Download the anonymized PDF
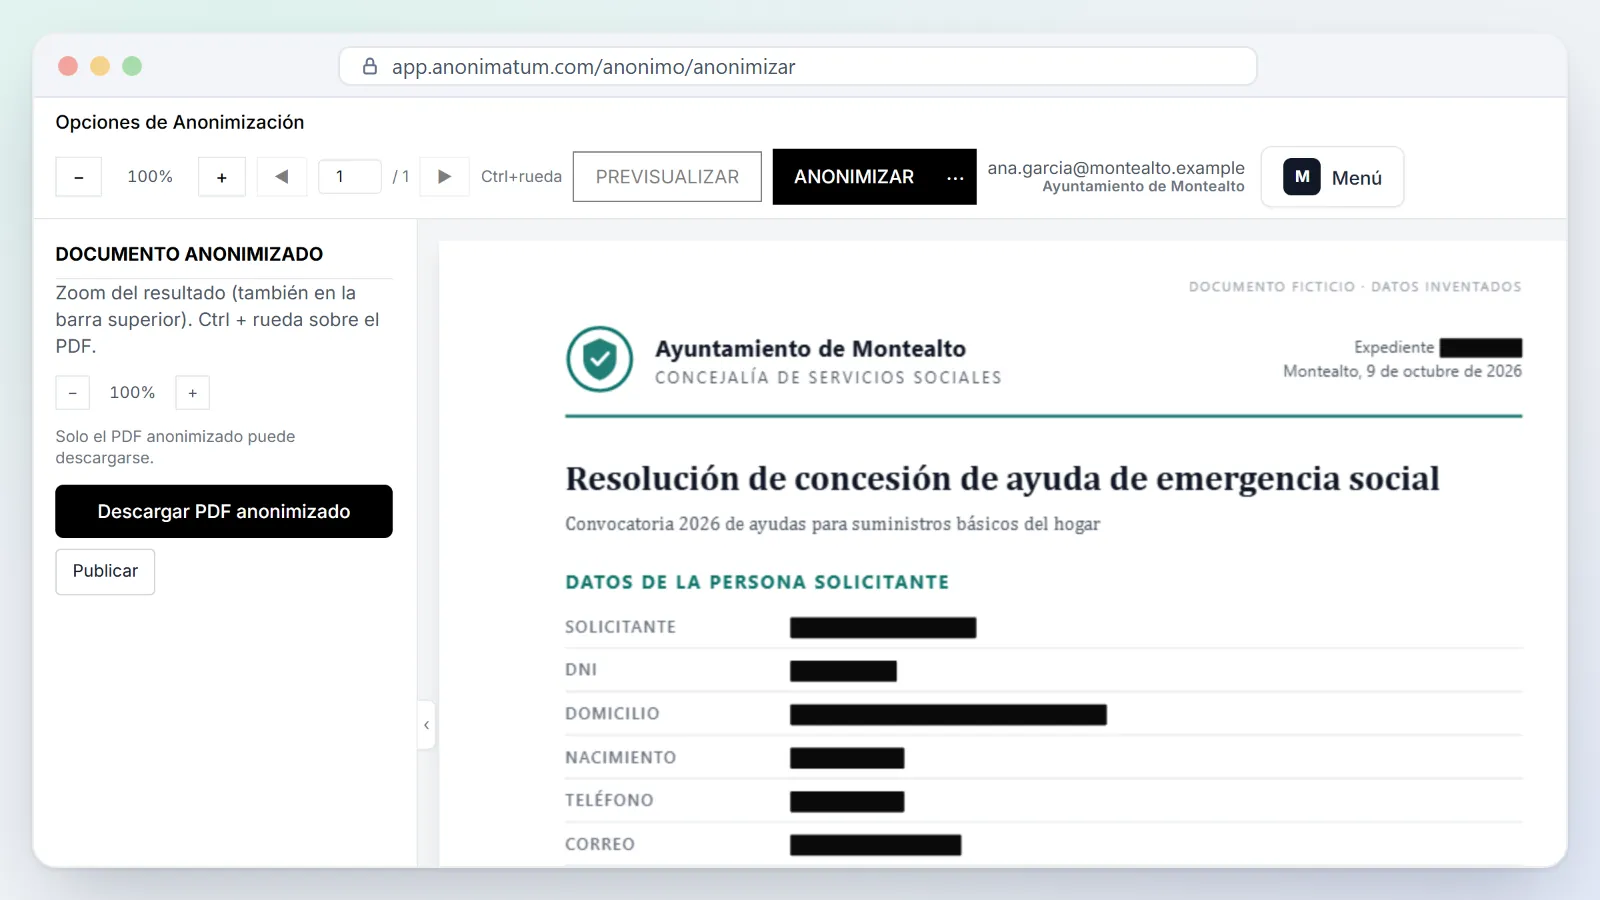This screenshot has height=900, width=1600. (224, 511)
